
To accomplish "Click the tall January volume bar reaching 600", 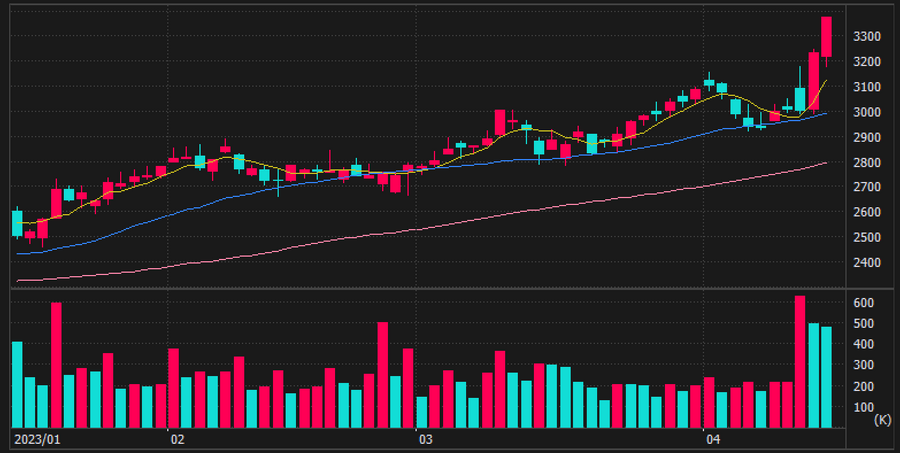I will click(56, 365).
